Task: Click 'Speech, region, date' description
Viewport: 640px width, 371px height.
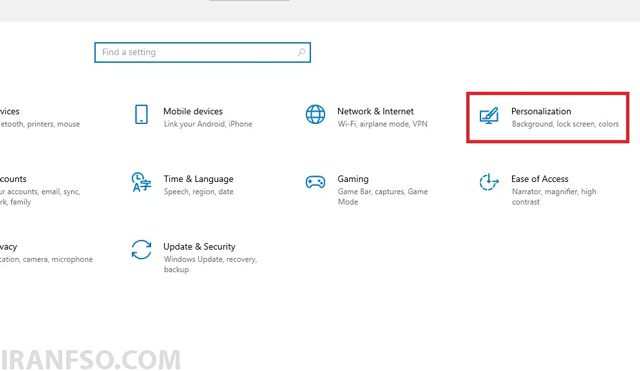Action: tap(198, 191)
